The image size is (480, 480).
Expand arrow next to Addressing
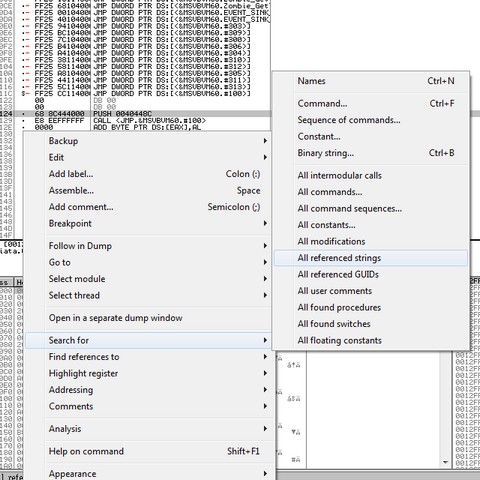265,390
